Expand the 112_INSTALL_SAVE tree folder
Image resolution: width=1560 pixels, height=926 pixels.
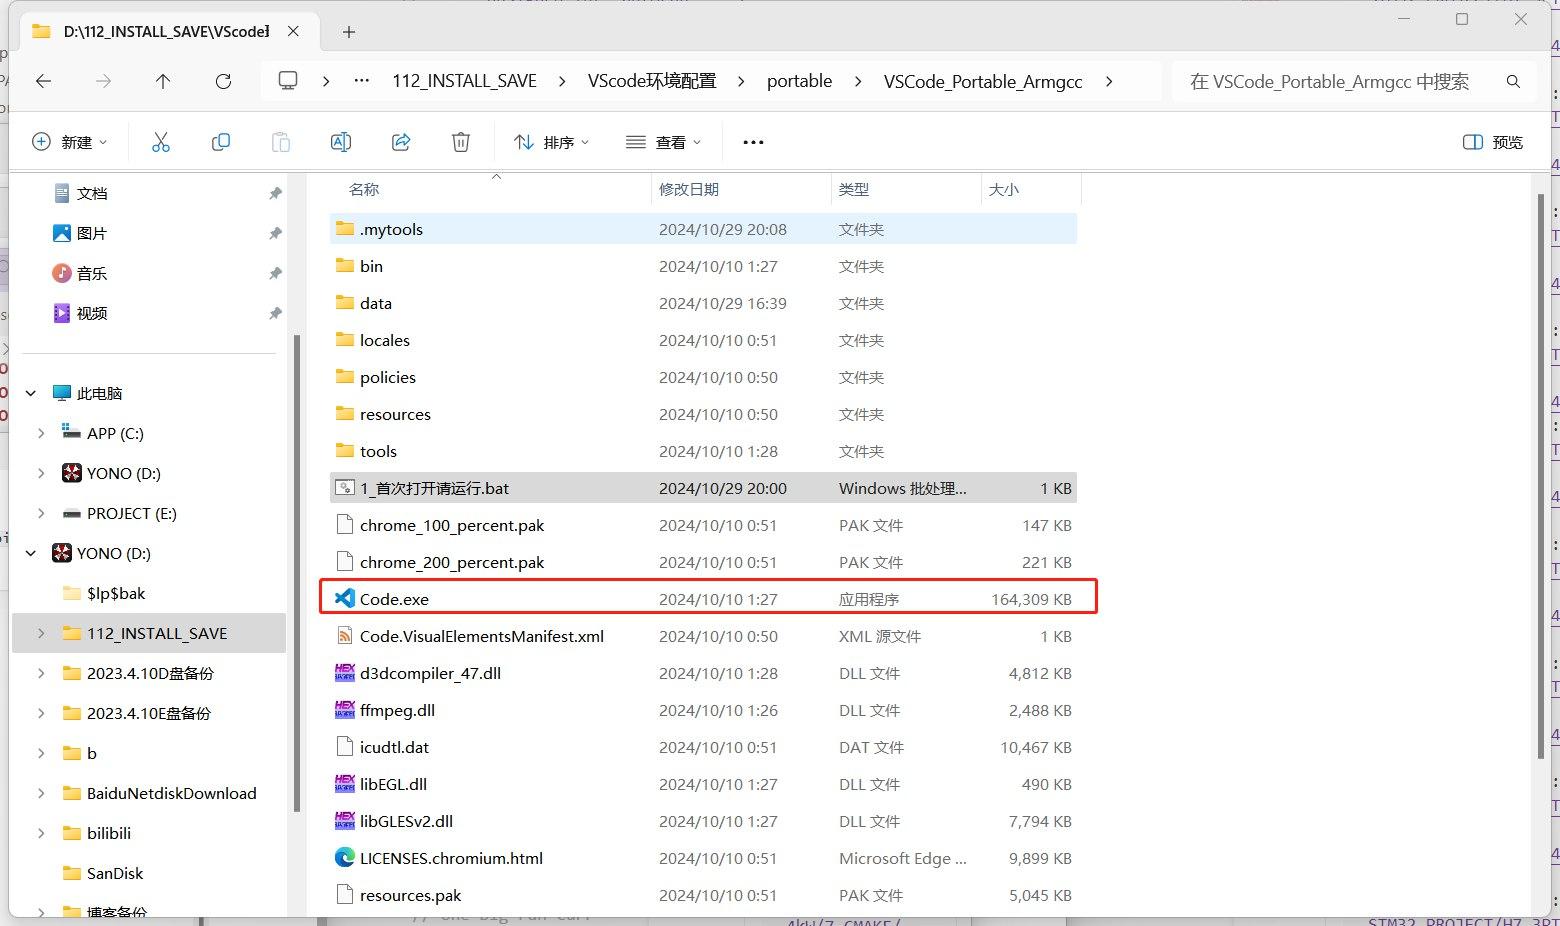click(x=41, y=633)
